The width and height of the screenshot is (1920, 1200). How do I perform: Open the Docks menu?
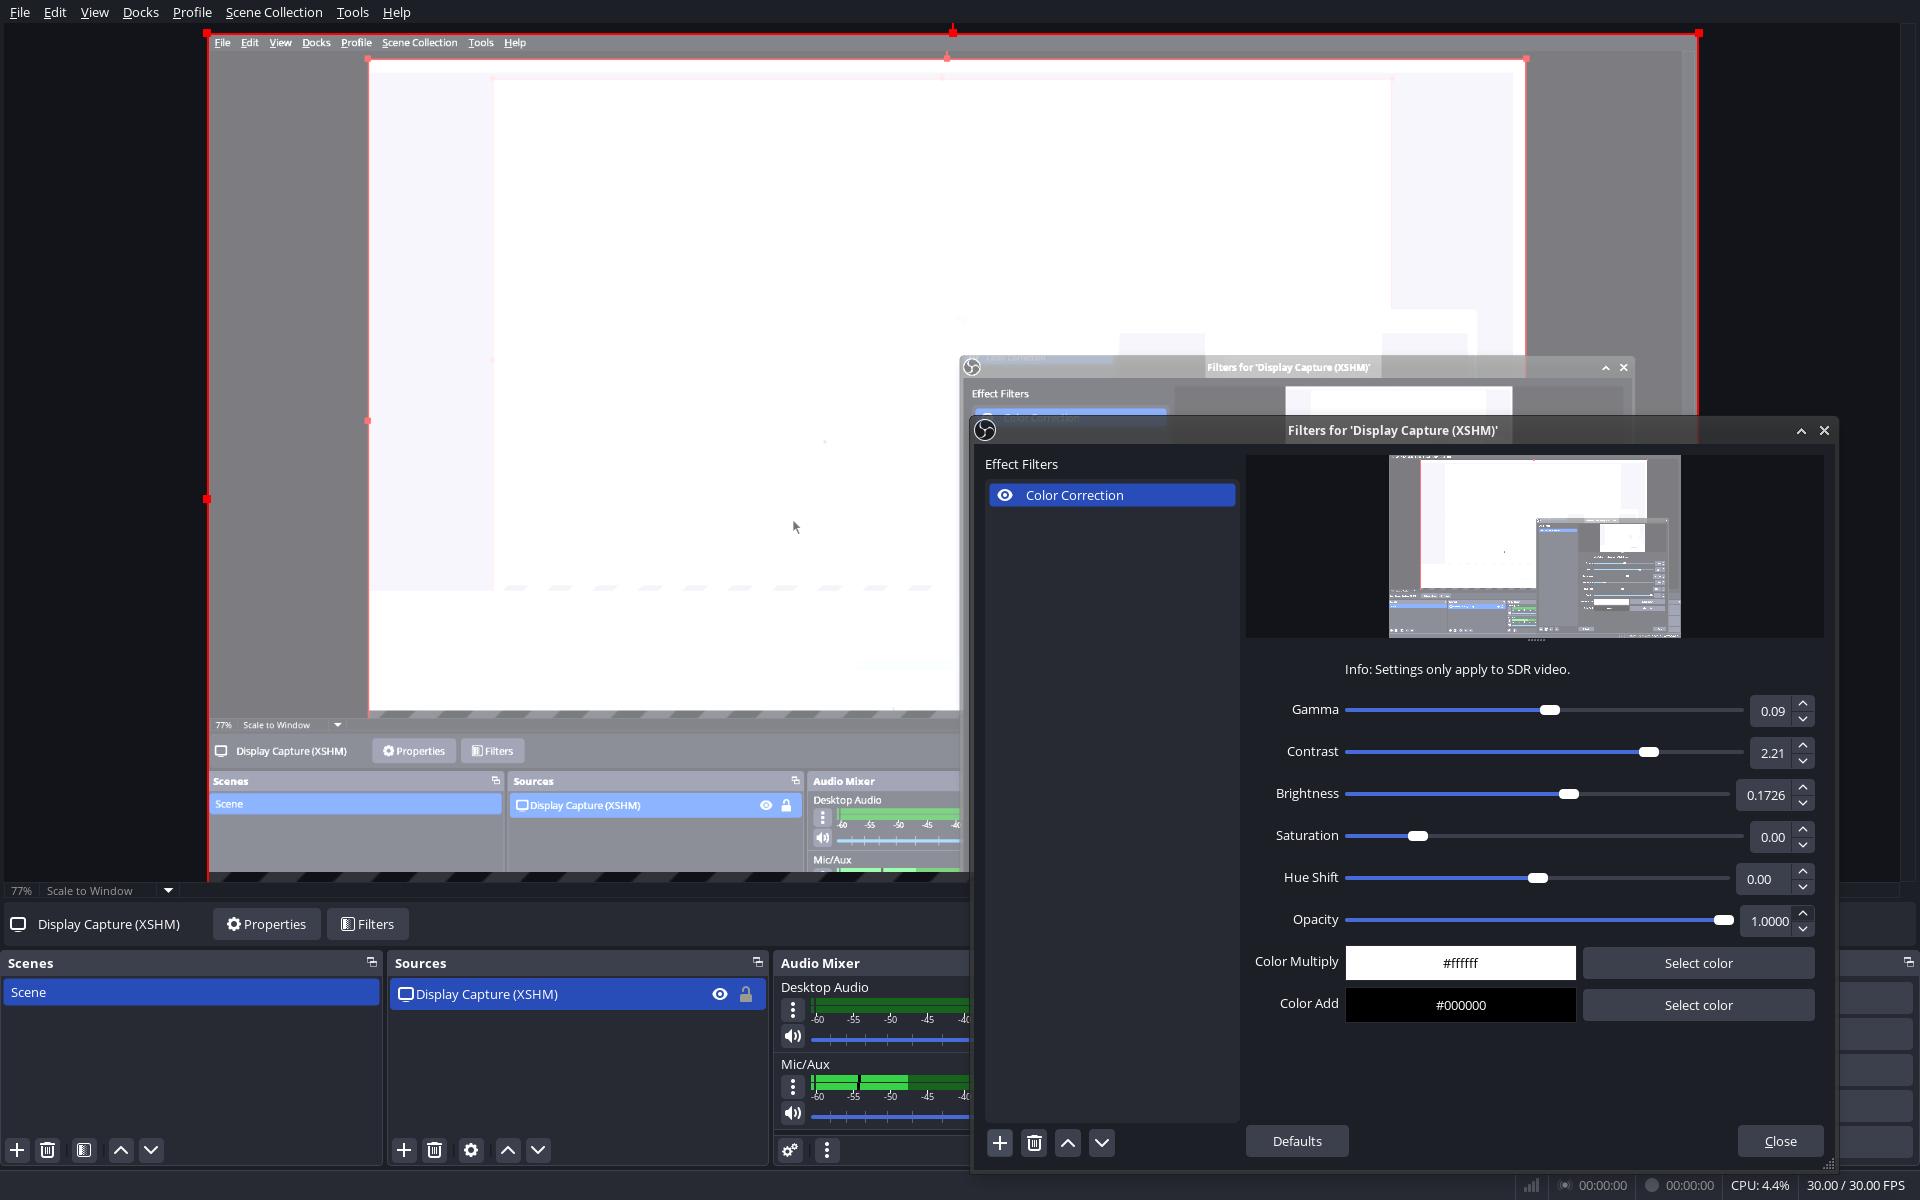point(140,12)
